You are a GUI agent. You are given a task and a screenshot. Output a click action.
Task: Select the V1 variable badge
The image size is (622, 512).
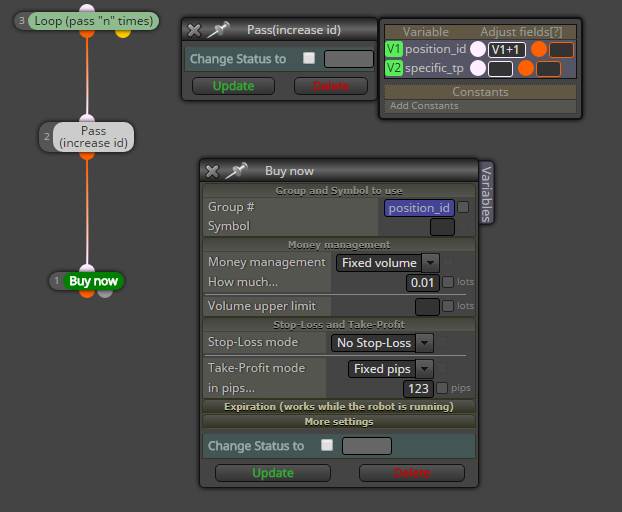coord(394,49)
